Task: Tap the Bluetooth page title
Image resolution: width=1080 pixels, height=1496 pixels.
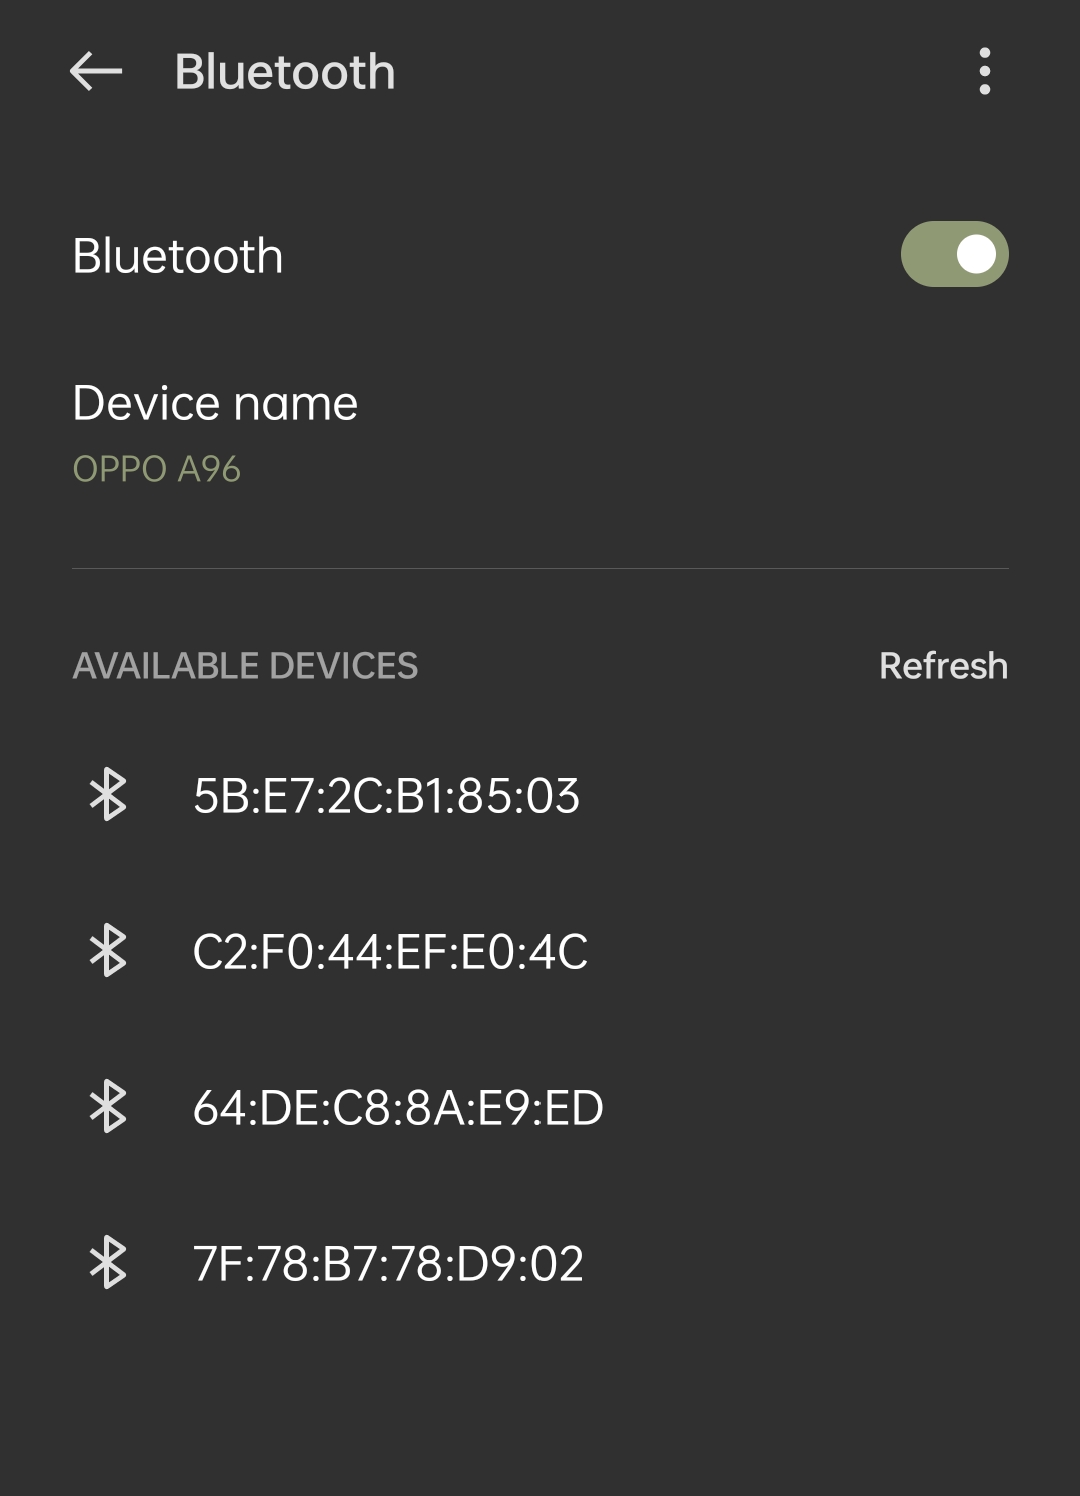Action: (x=285, y=72)
